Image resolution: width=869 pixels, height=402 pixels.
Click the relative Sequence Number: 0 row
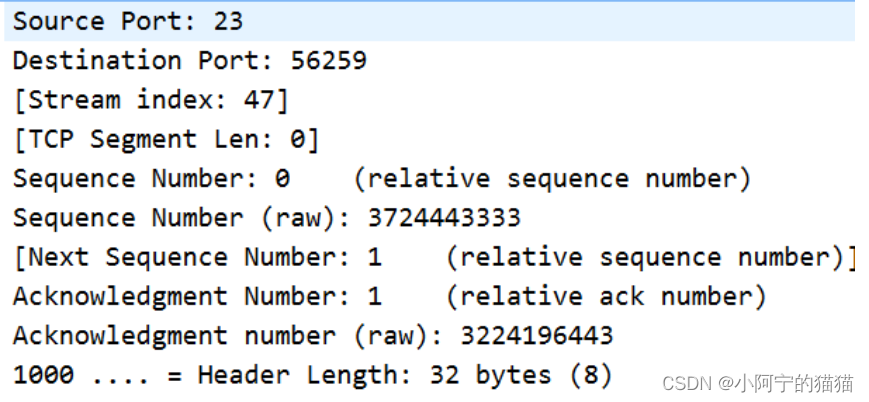(x=430, y=179)
